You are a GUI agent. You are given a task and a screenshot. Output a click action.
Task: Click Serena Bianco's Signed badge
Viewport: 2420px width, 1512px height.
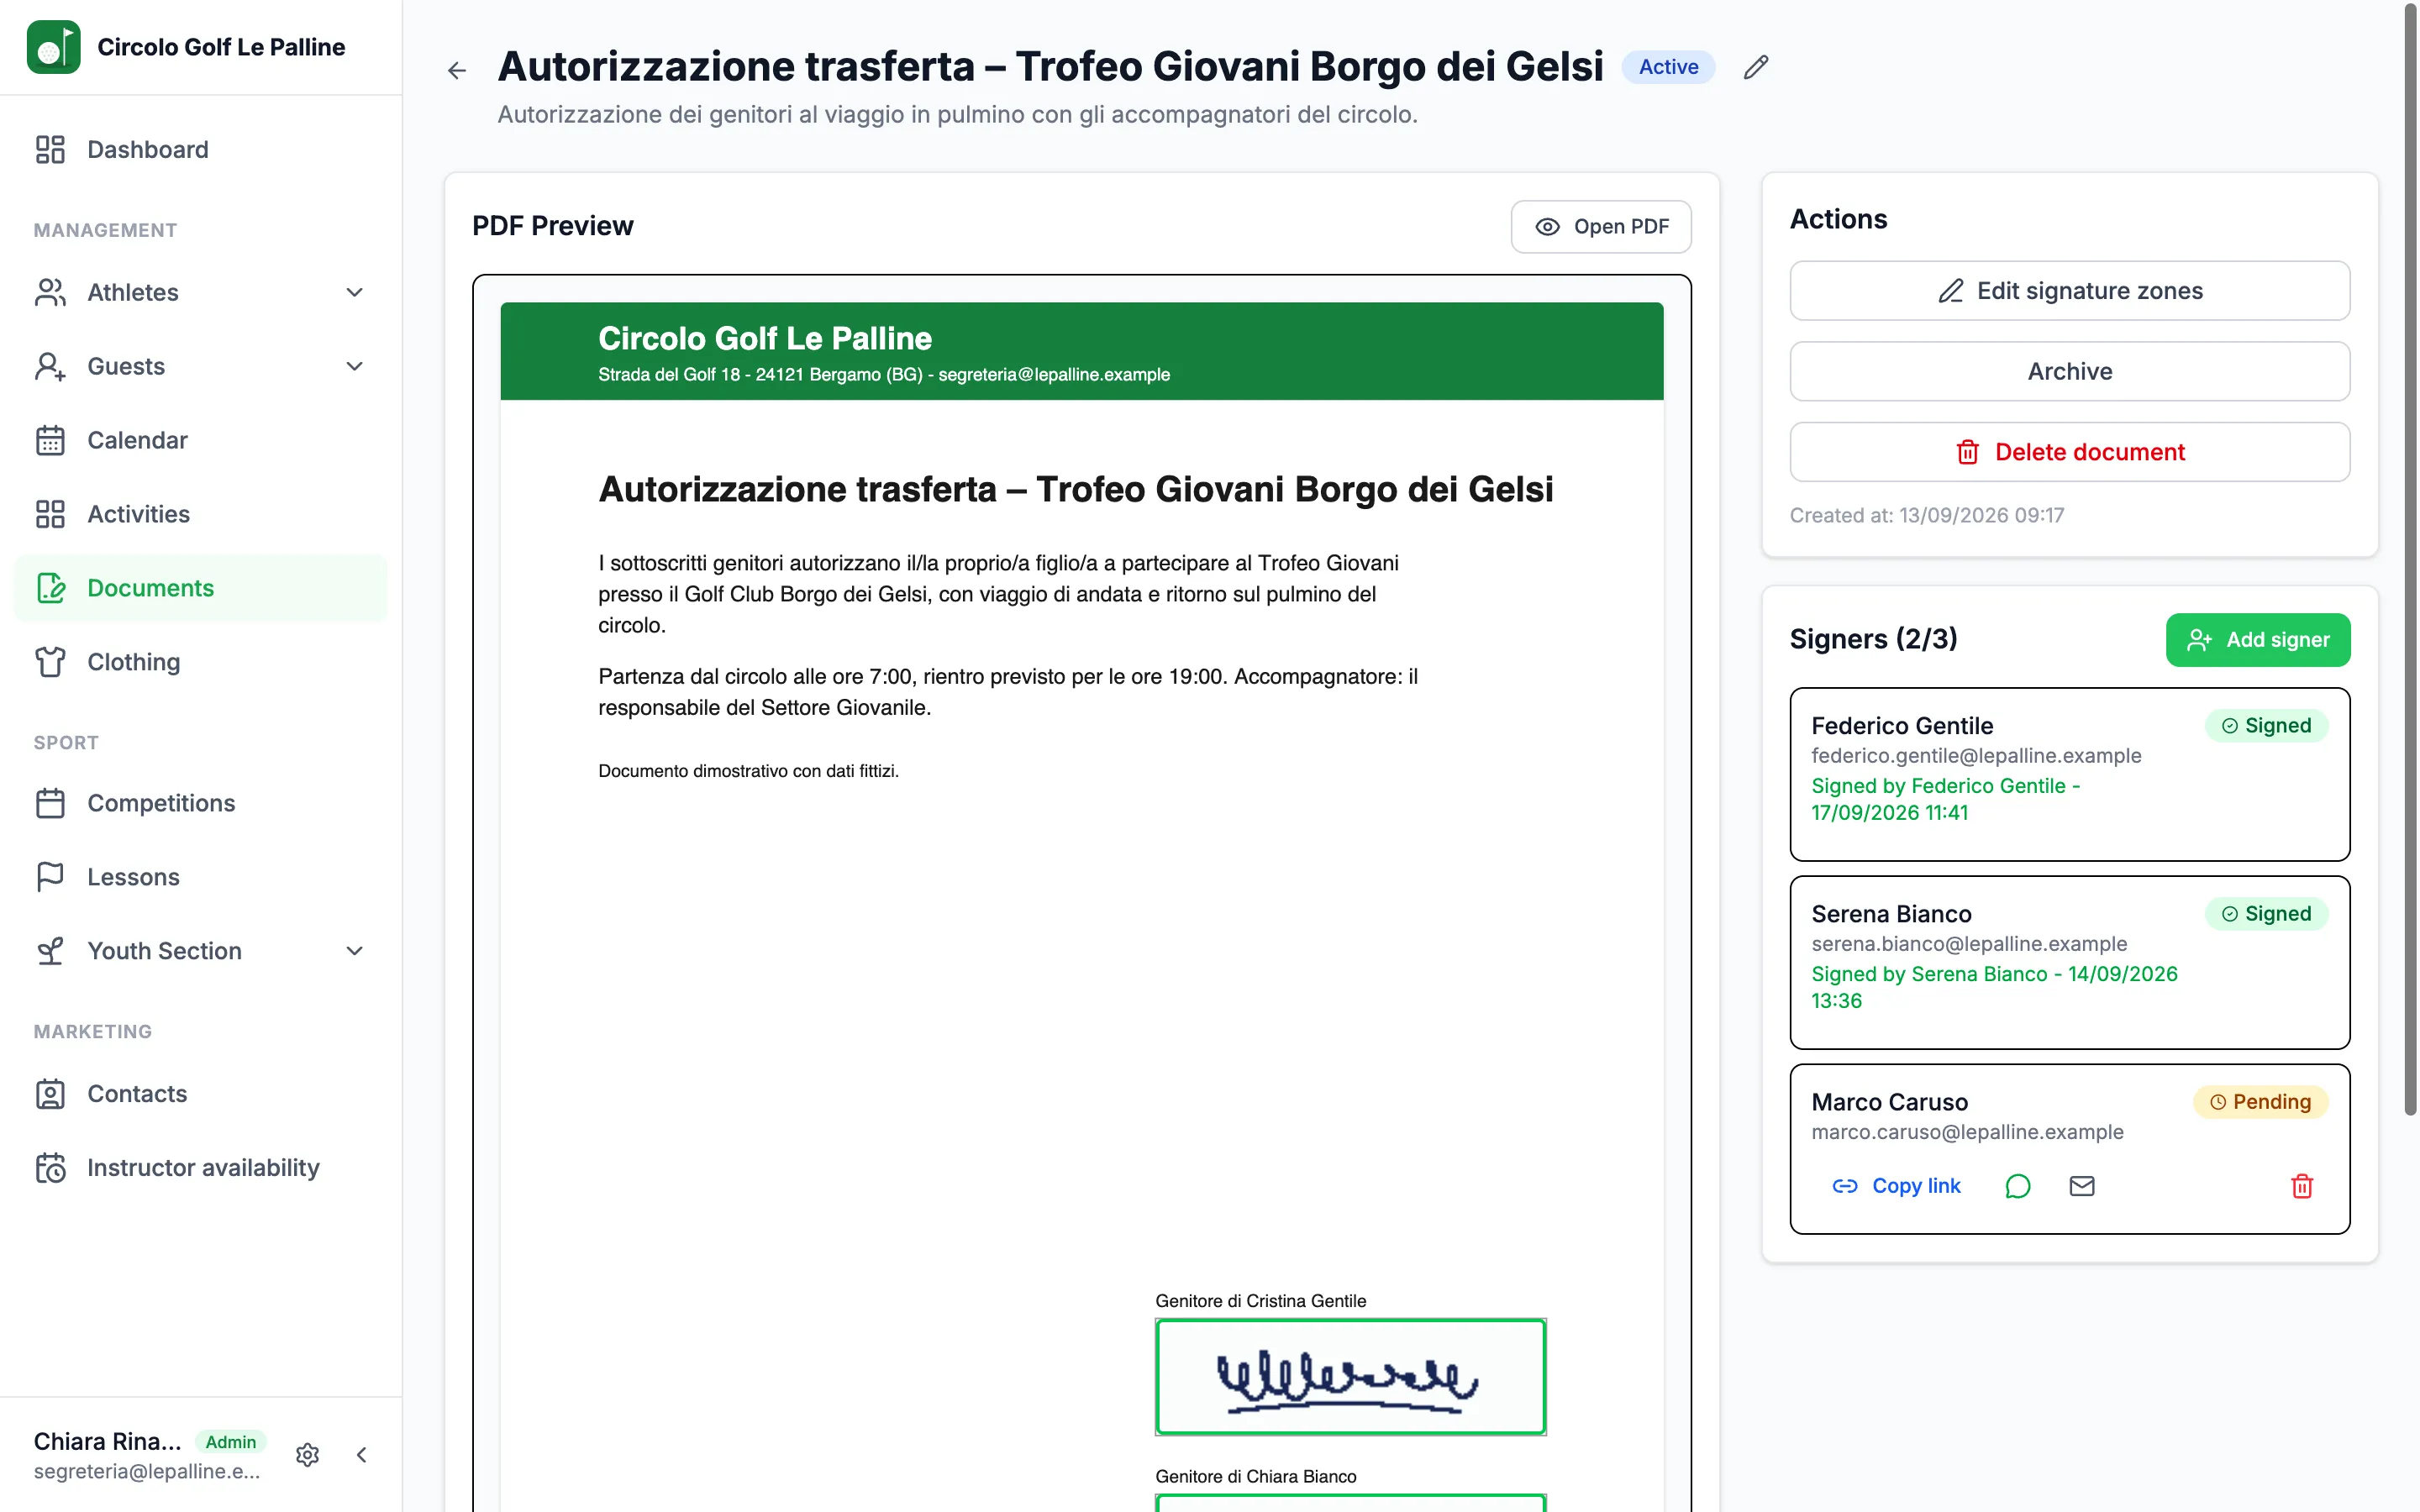pyautogui.click(x=2266, y=914)
